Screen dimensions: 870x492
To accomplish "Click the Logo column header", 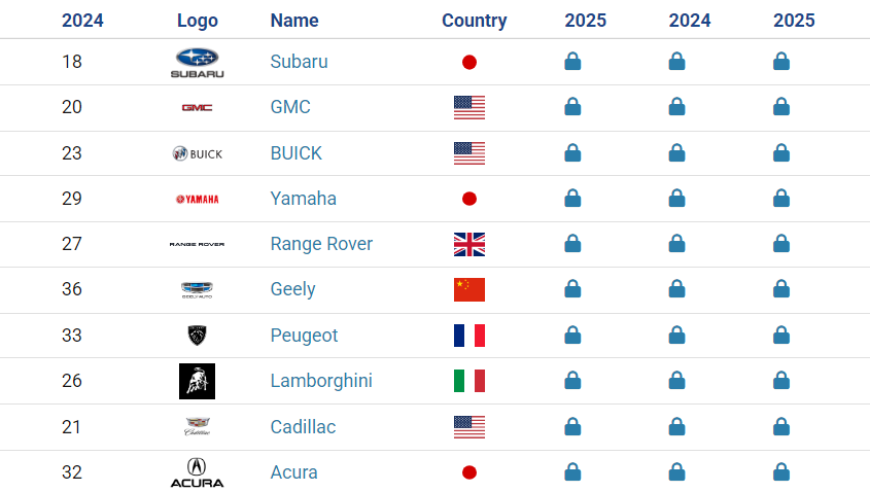I will point(198,21).
